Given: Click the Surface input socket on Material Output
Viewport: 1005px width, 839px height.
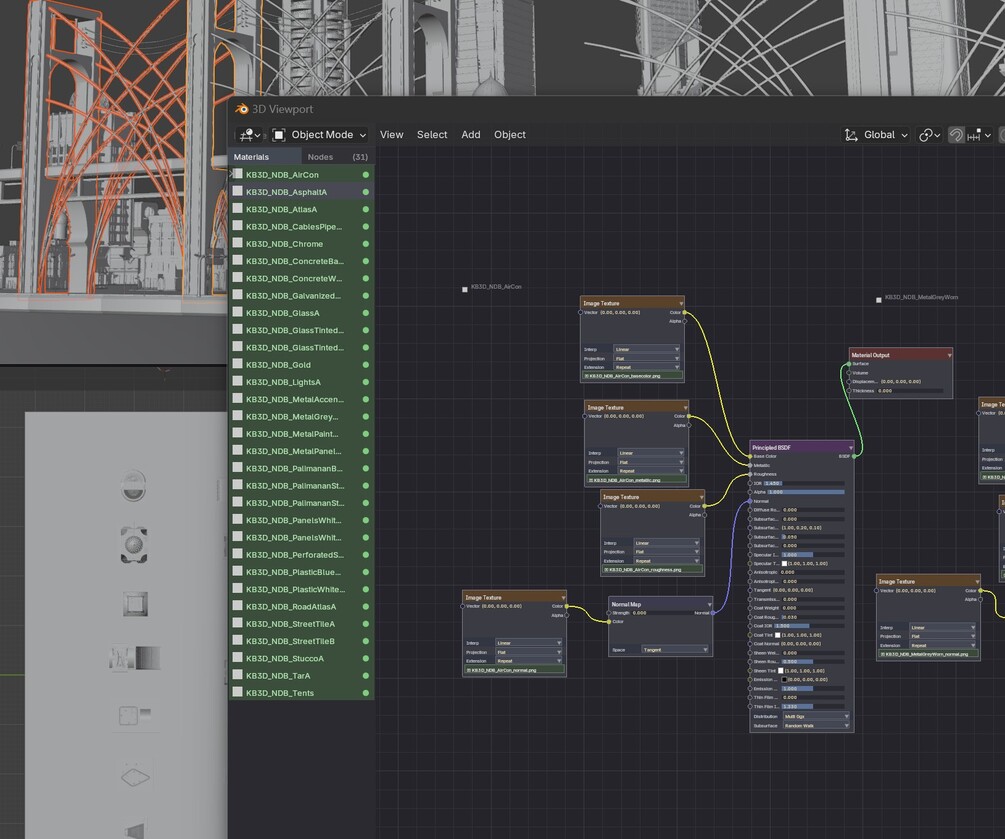Looking at the screenshot, I should click(x=849, y=364).
